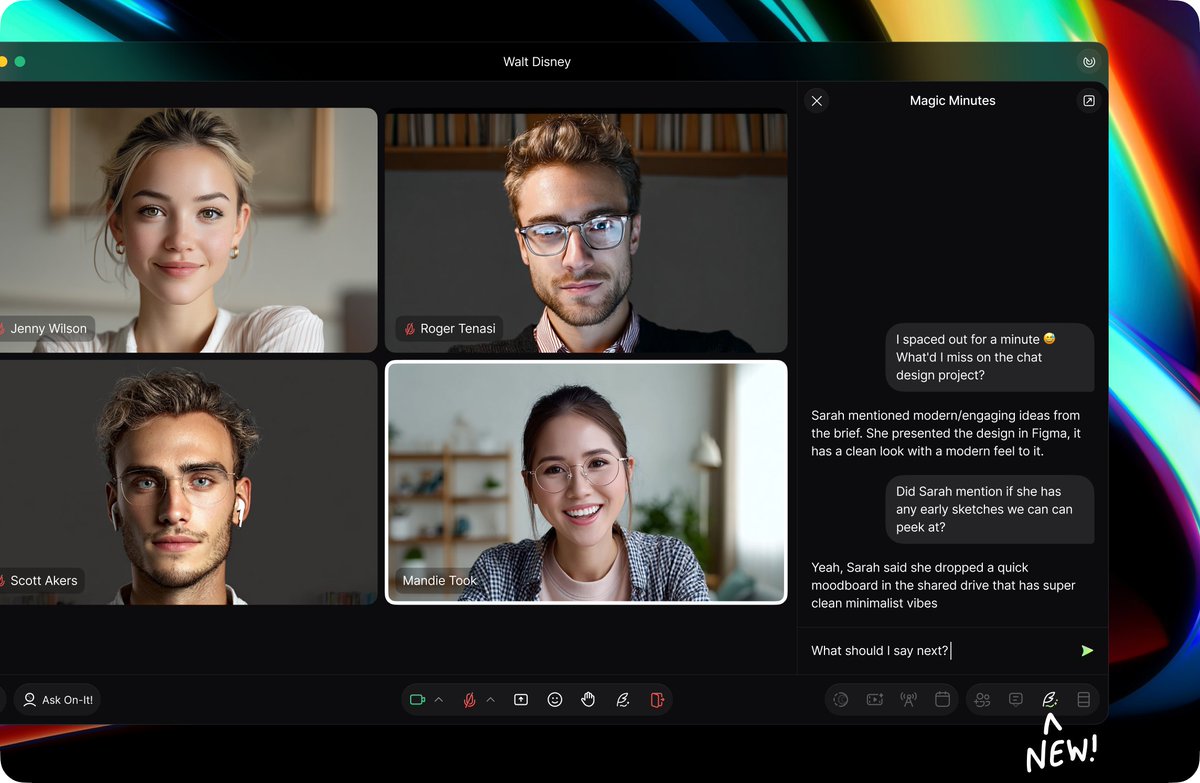Click the Roger Tenasi name label

(x=457, y=328)
